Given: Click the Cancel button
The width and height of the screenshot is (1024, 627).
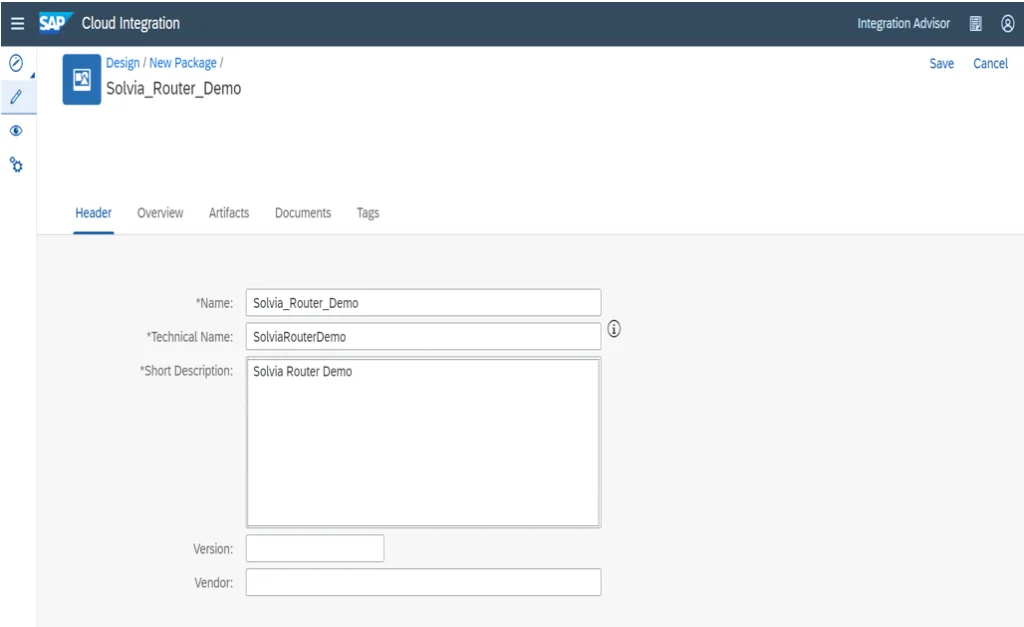Looking at the screenshot, I should click(990, 63).
